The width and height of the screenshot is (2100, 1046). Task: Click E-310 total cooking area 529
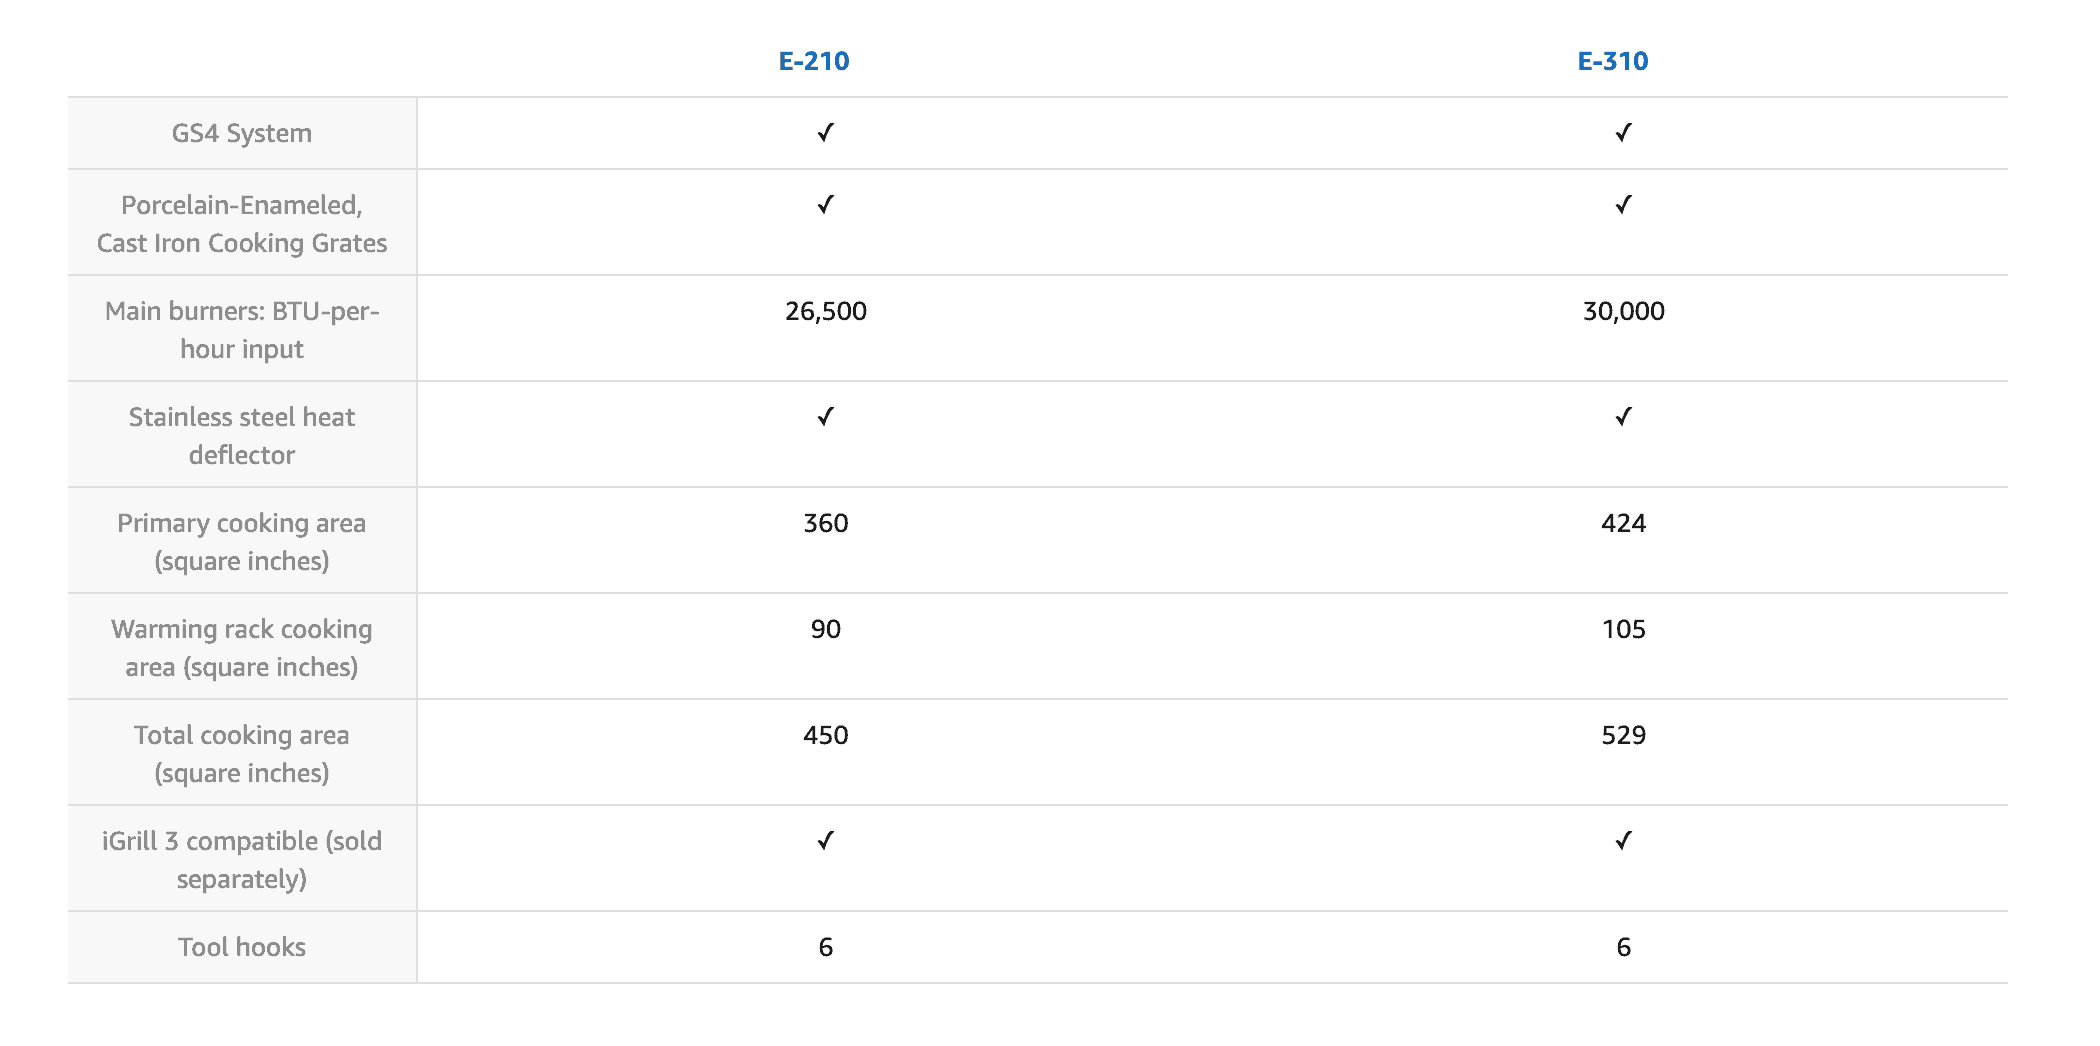(x=1624, y=735)
